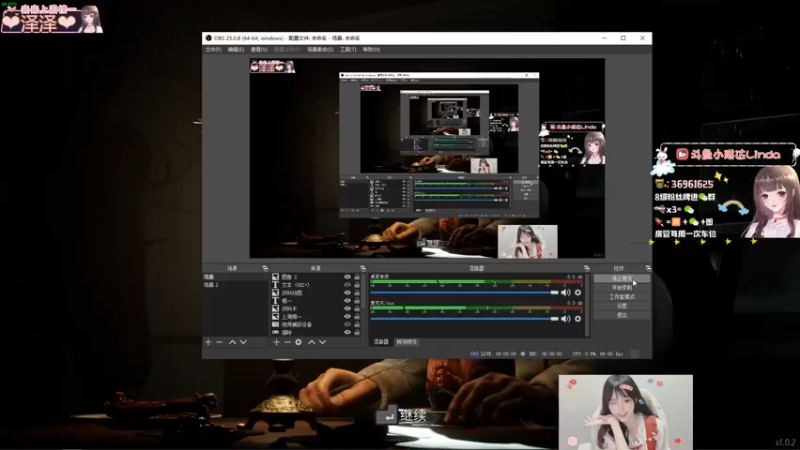Viewport: 800px width, 450px height.
Task: Open the 场景集合(S) Scene Collection menu
Action: pos(320,49)
